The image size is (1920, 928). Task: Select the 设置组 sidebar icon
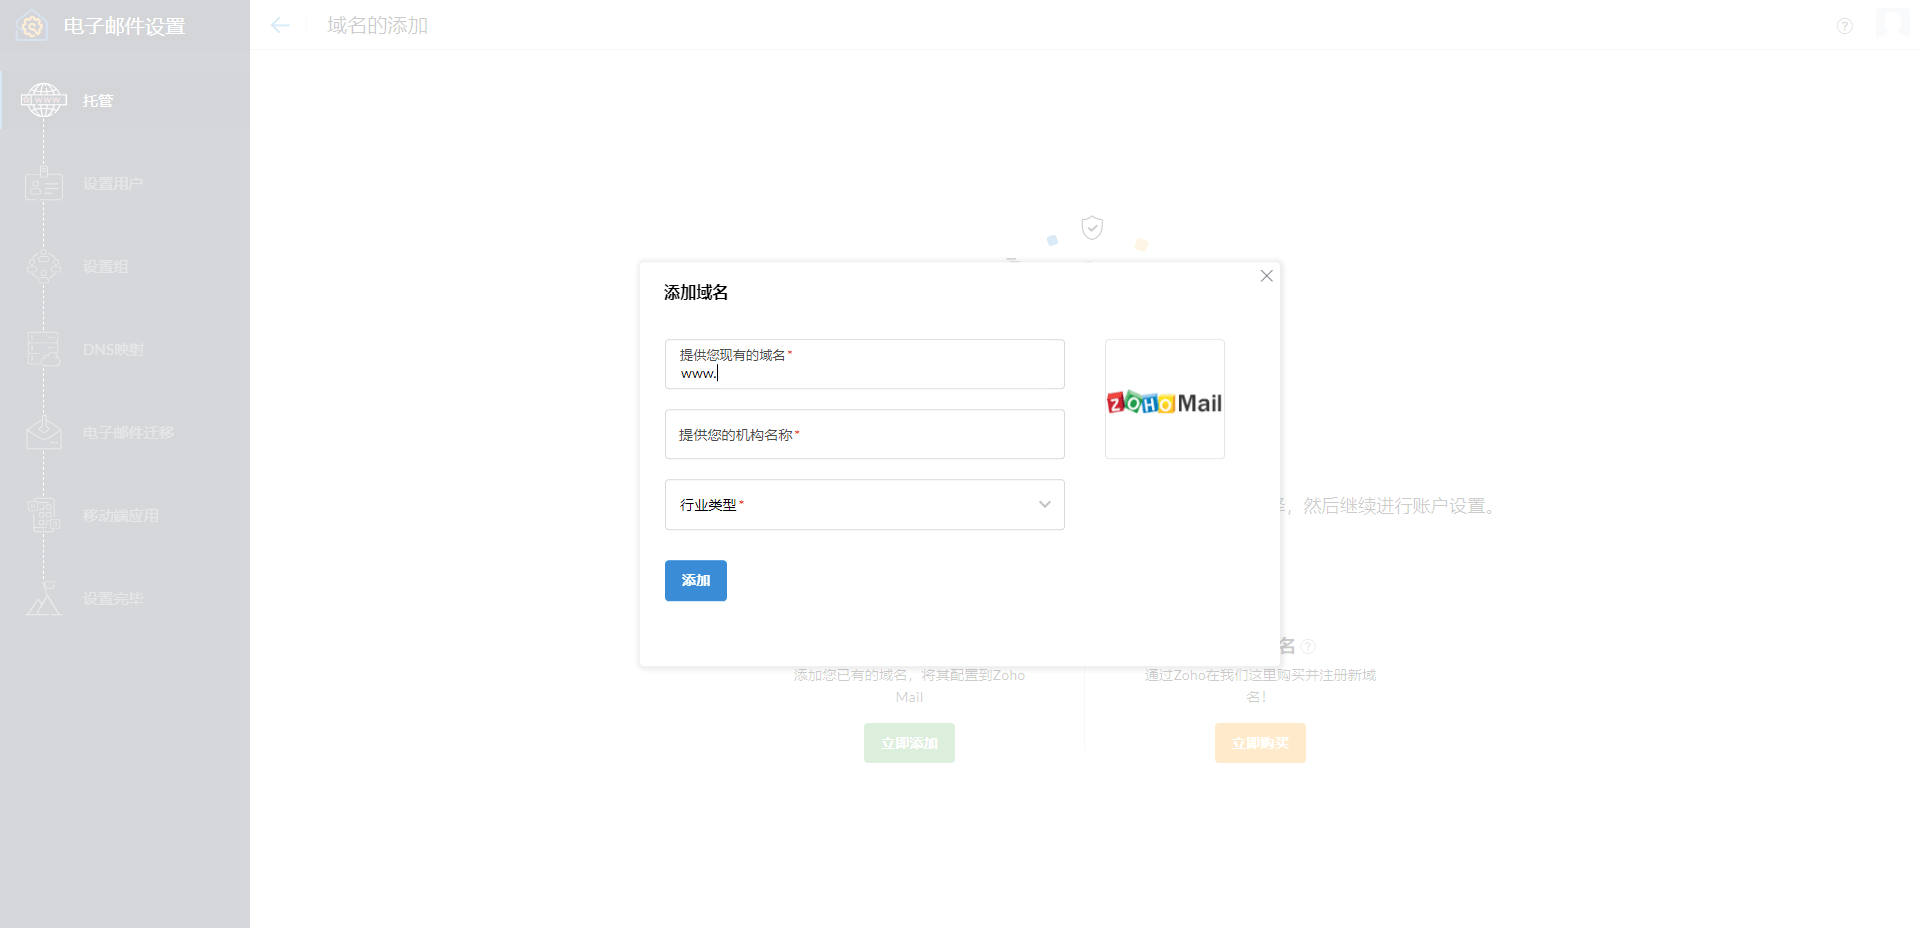[x=43, y=266]
